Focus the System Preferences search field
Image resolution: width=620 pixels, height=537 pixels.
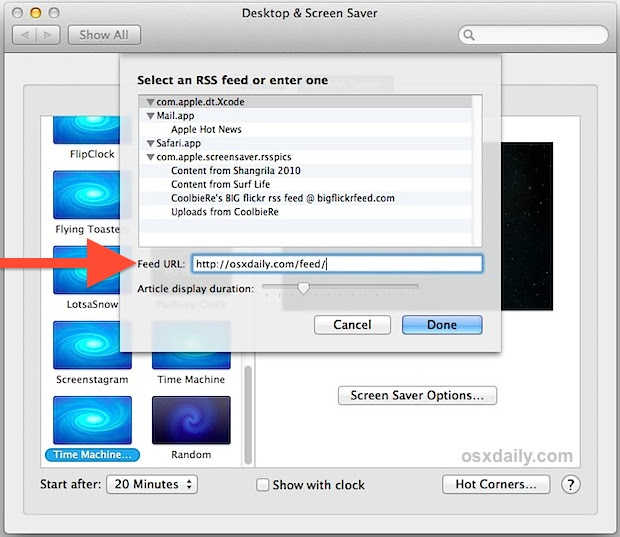(533, 35)
